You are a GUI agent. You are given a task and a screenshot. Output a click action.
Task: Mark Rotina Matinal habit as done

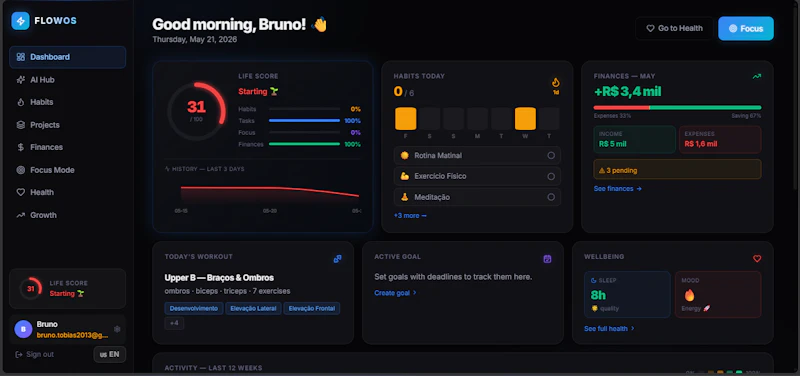[551, 156]
